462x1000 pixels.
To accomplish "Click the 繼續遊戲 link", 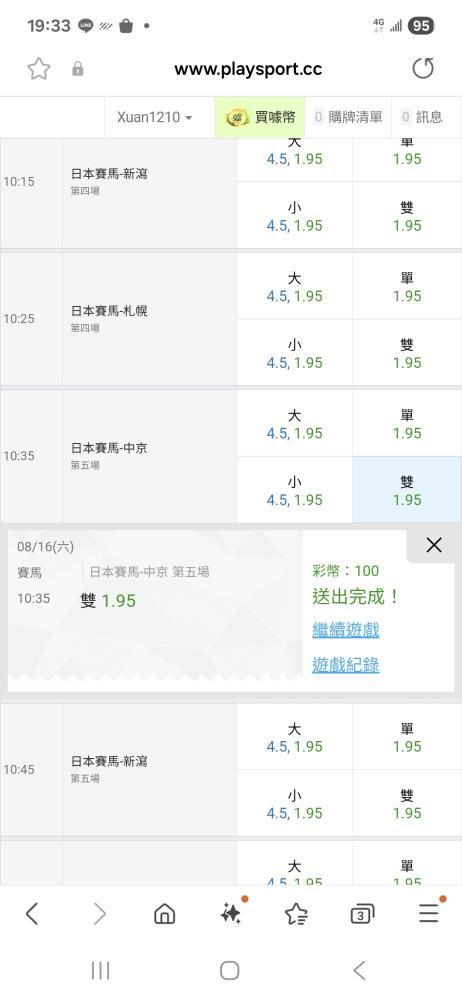I will 346,630.
